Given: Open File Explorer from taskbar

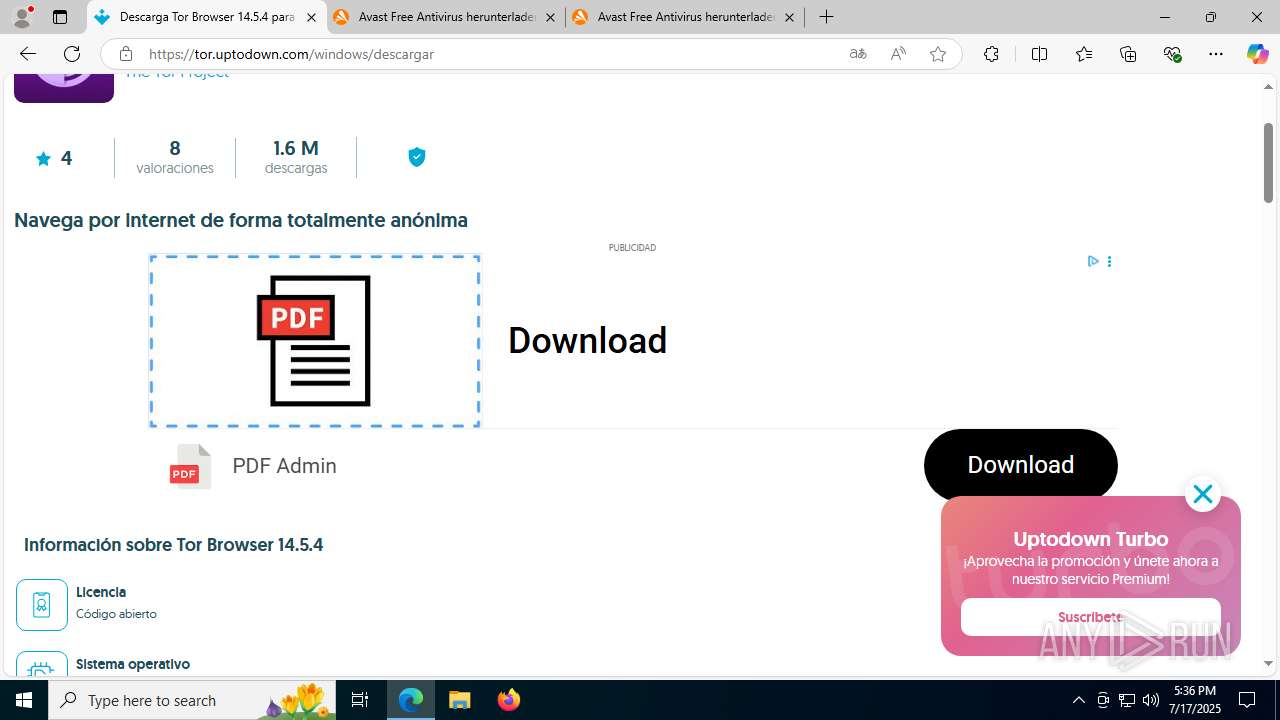Looking at the screenshot, I should [460, 700].
